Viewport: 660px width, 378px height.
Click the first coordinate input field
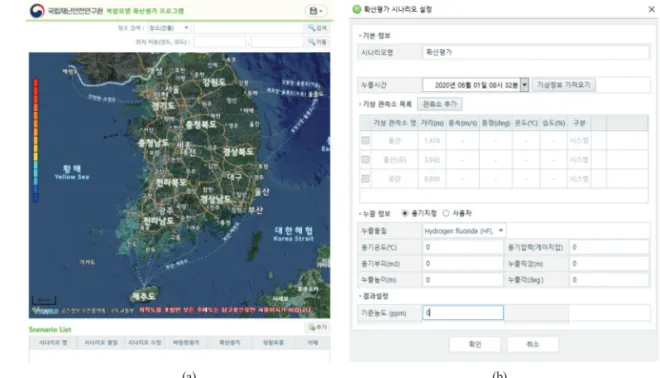[220, 42]
